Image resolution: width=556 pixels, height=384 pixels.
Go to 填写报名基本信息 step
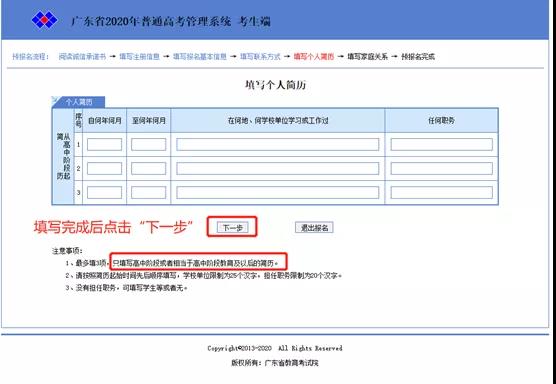coord(200,57)
